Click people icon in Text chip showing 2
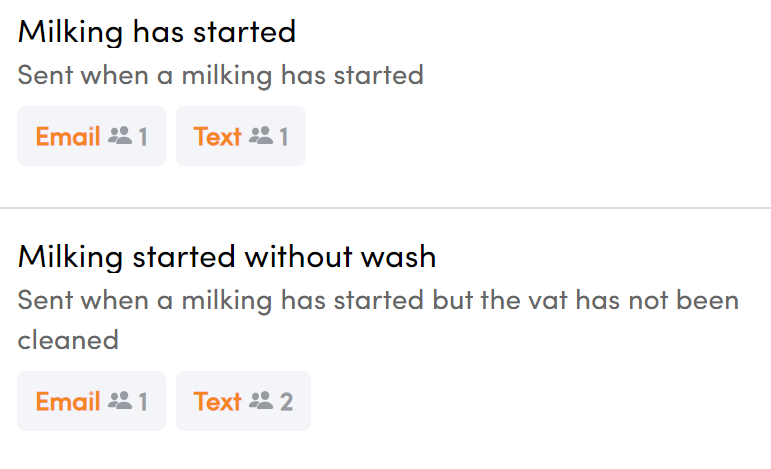The image size is (771, 469). (261, 401)
